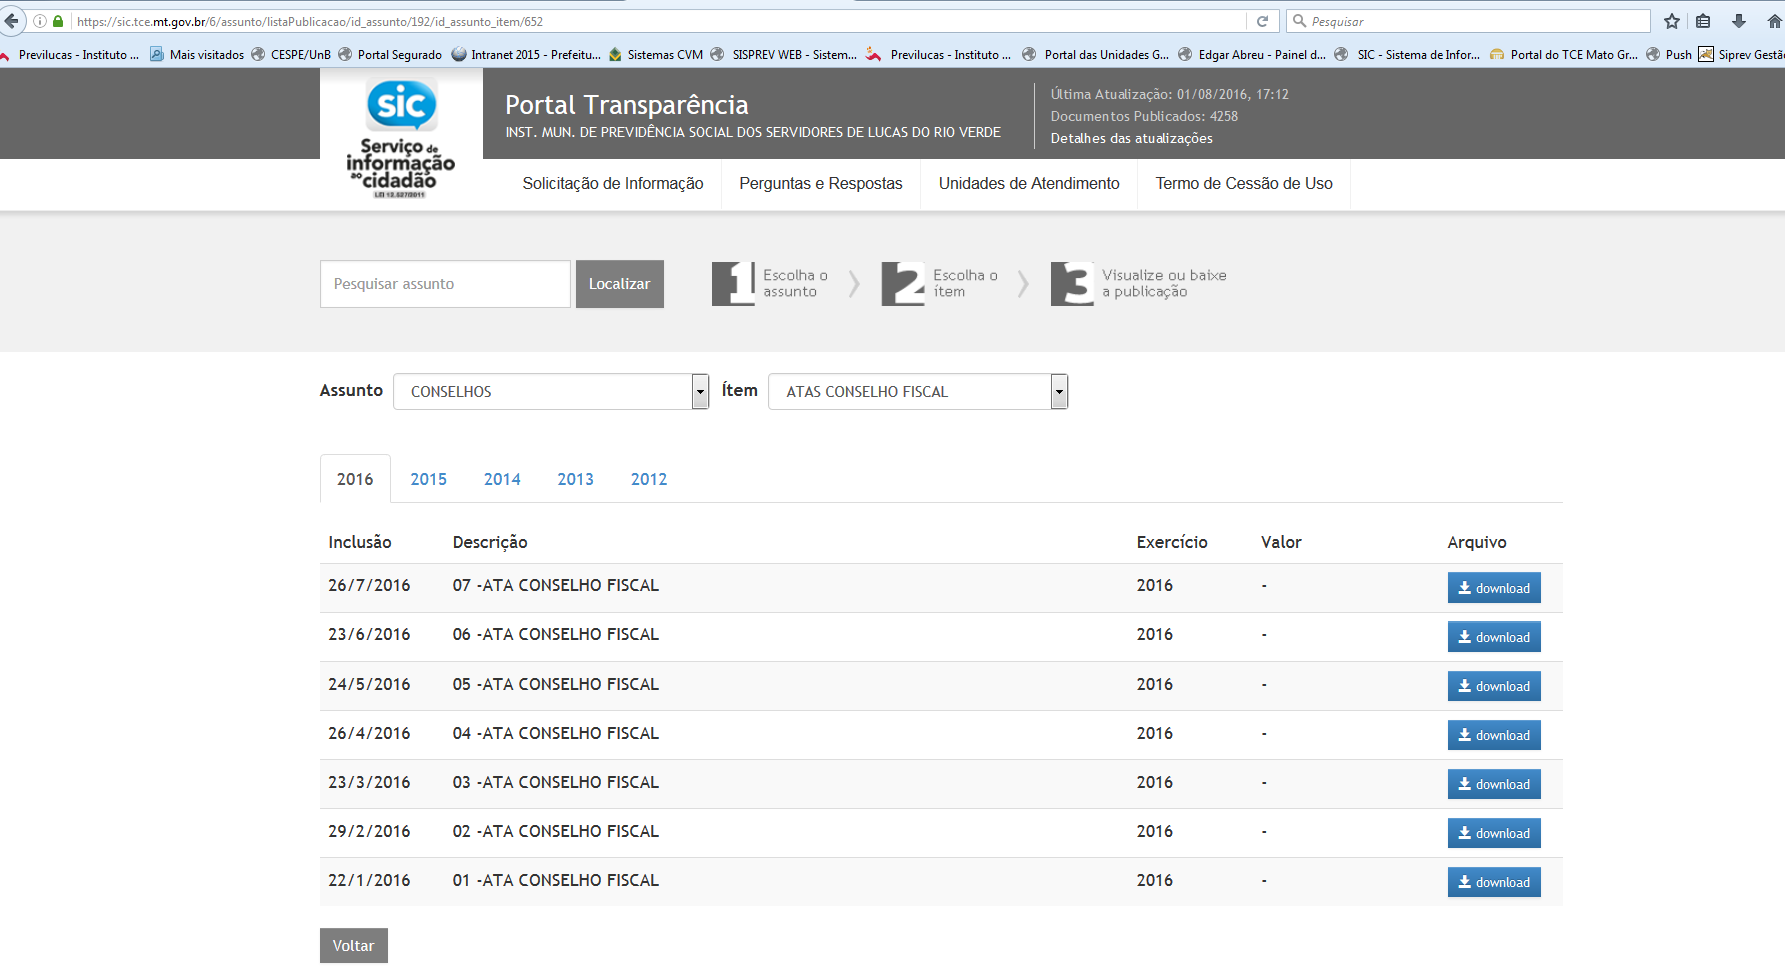Click the bookmark star icon
The height and width of the screenshot is (973, 1785).
(1671, 21)
